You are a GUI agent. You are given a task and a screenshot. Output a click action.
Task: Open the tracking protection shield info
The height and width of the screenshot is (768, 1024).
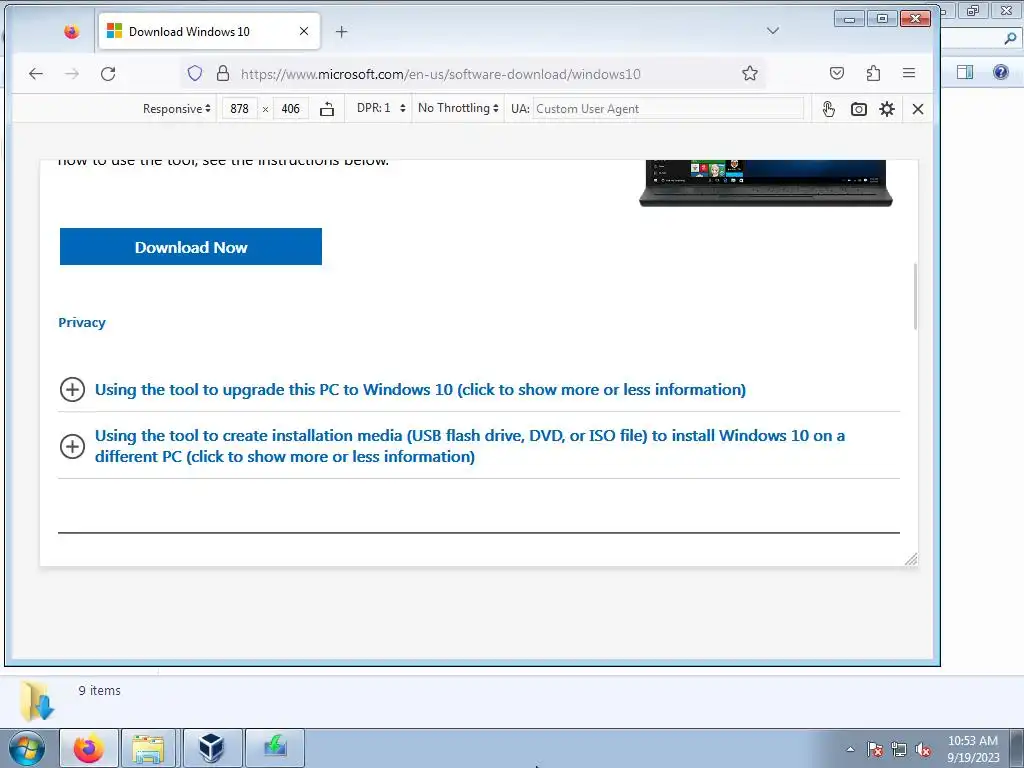click(195, 73)
